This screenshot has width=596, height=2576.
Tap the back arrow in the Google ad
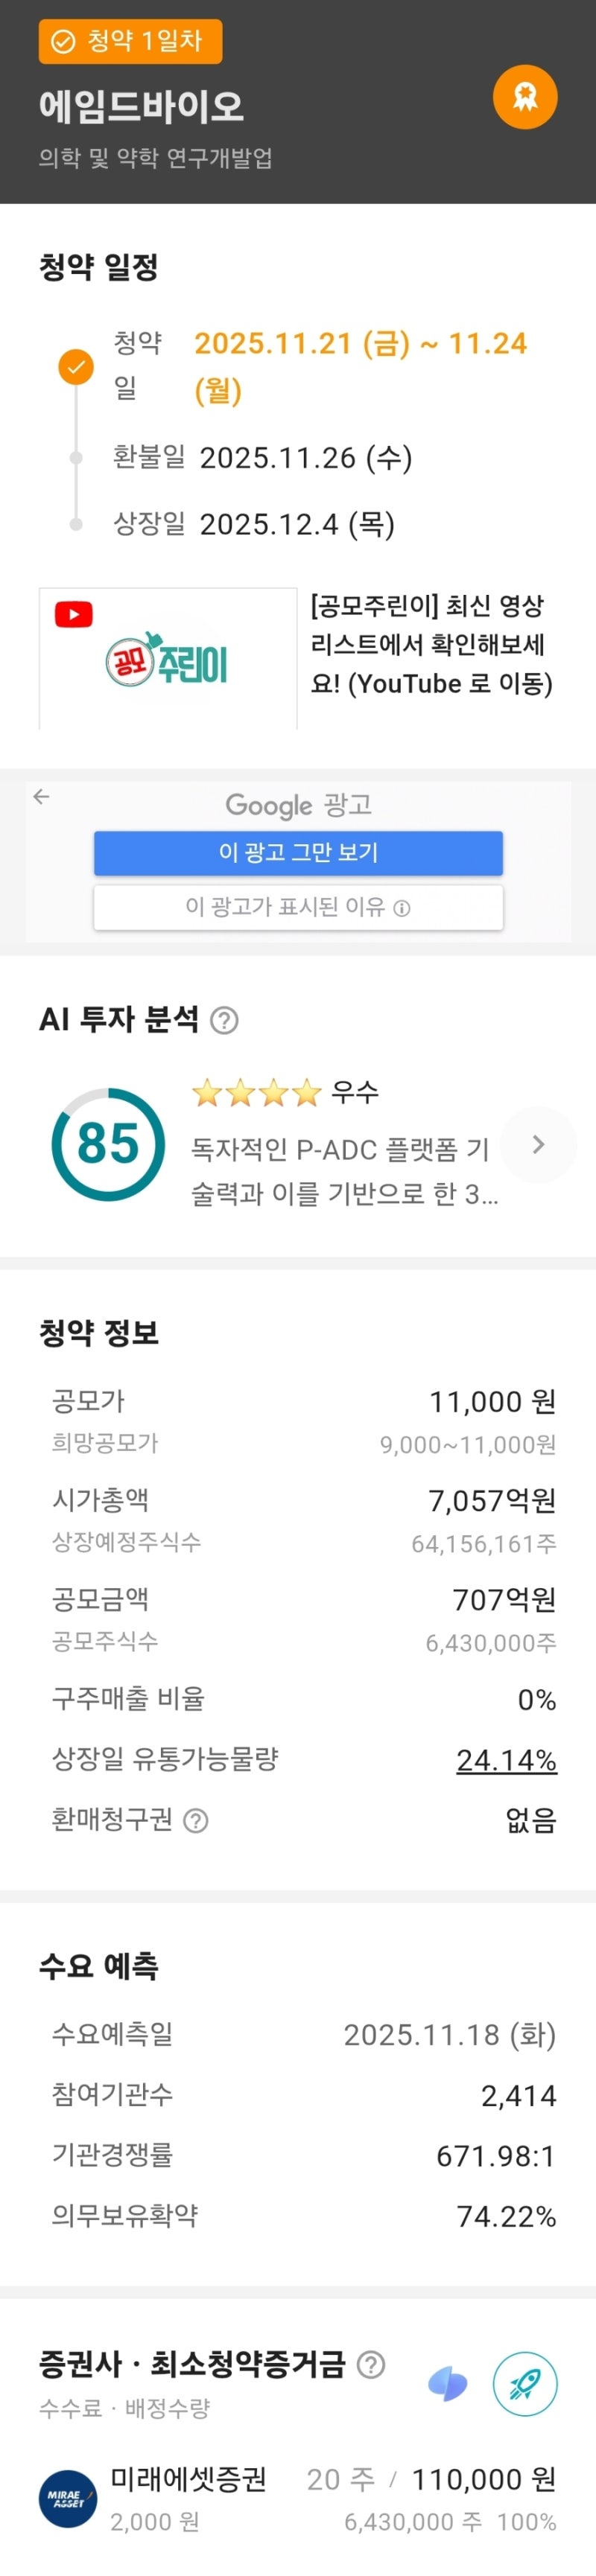pos(41,796)
